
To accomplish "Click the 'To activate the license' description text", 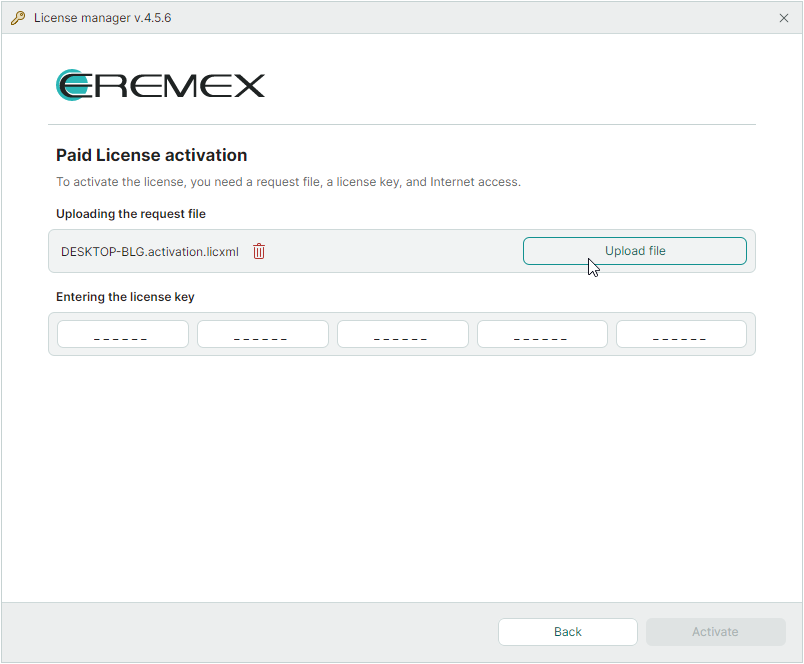I will 288,182.
